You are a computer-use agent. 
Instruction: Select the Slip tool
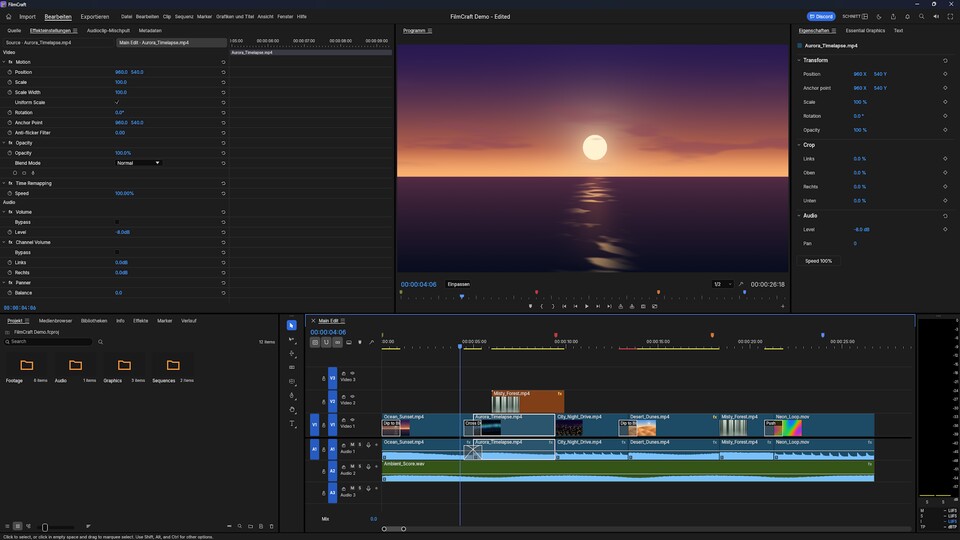tap(291, 381)
